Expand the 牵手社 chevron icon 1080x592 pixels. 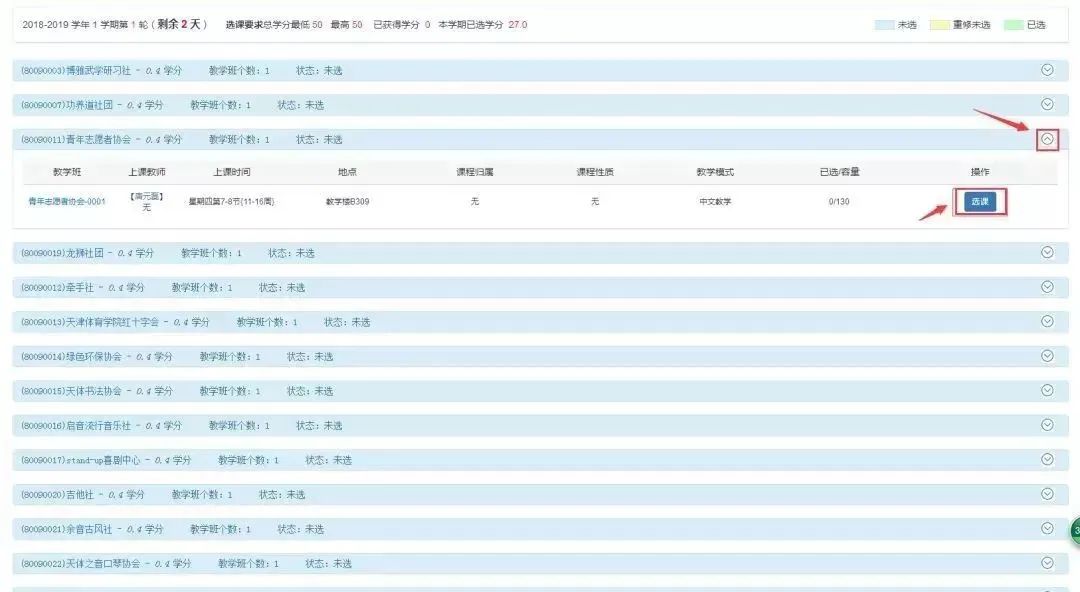(x=1047, y=287)
